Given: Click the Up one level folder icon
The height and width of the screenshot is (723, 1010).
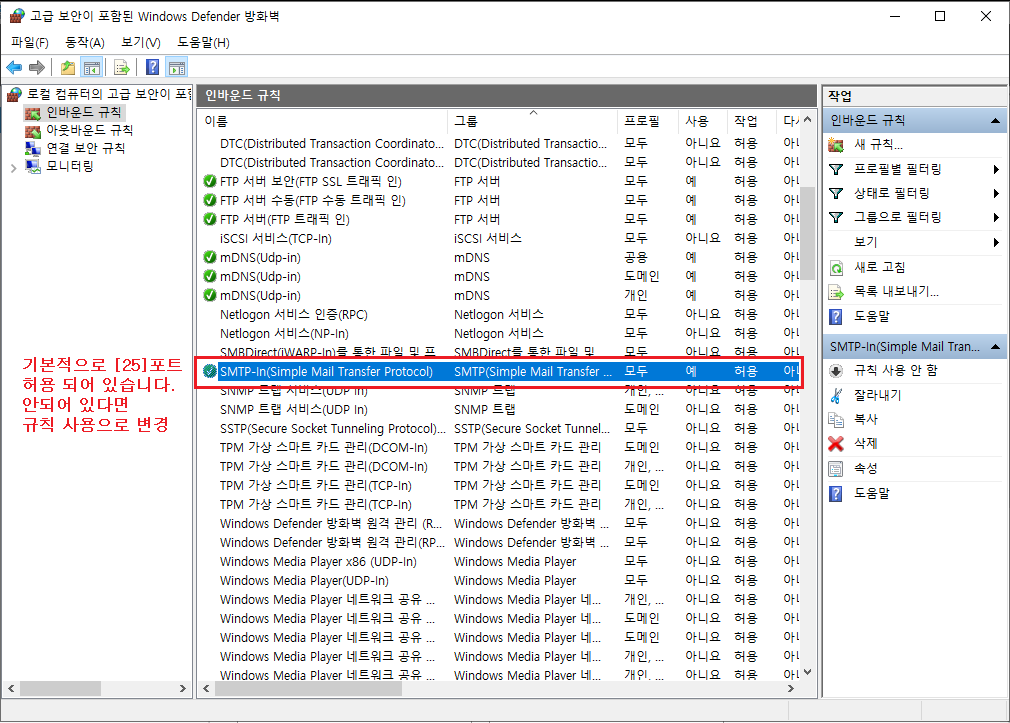Looking at the screenshot, I should point(68,67).
